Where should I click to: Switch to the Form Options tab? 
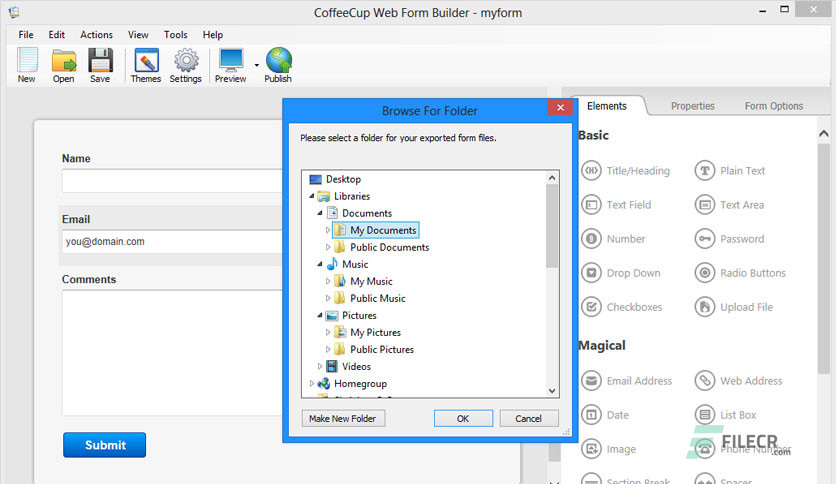(774, 106)
